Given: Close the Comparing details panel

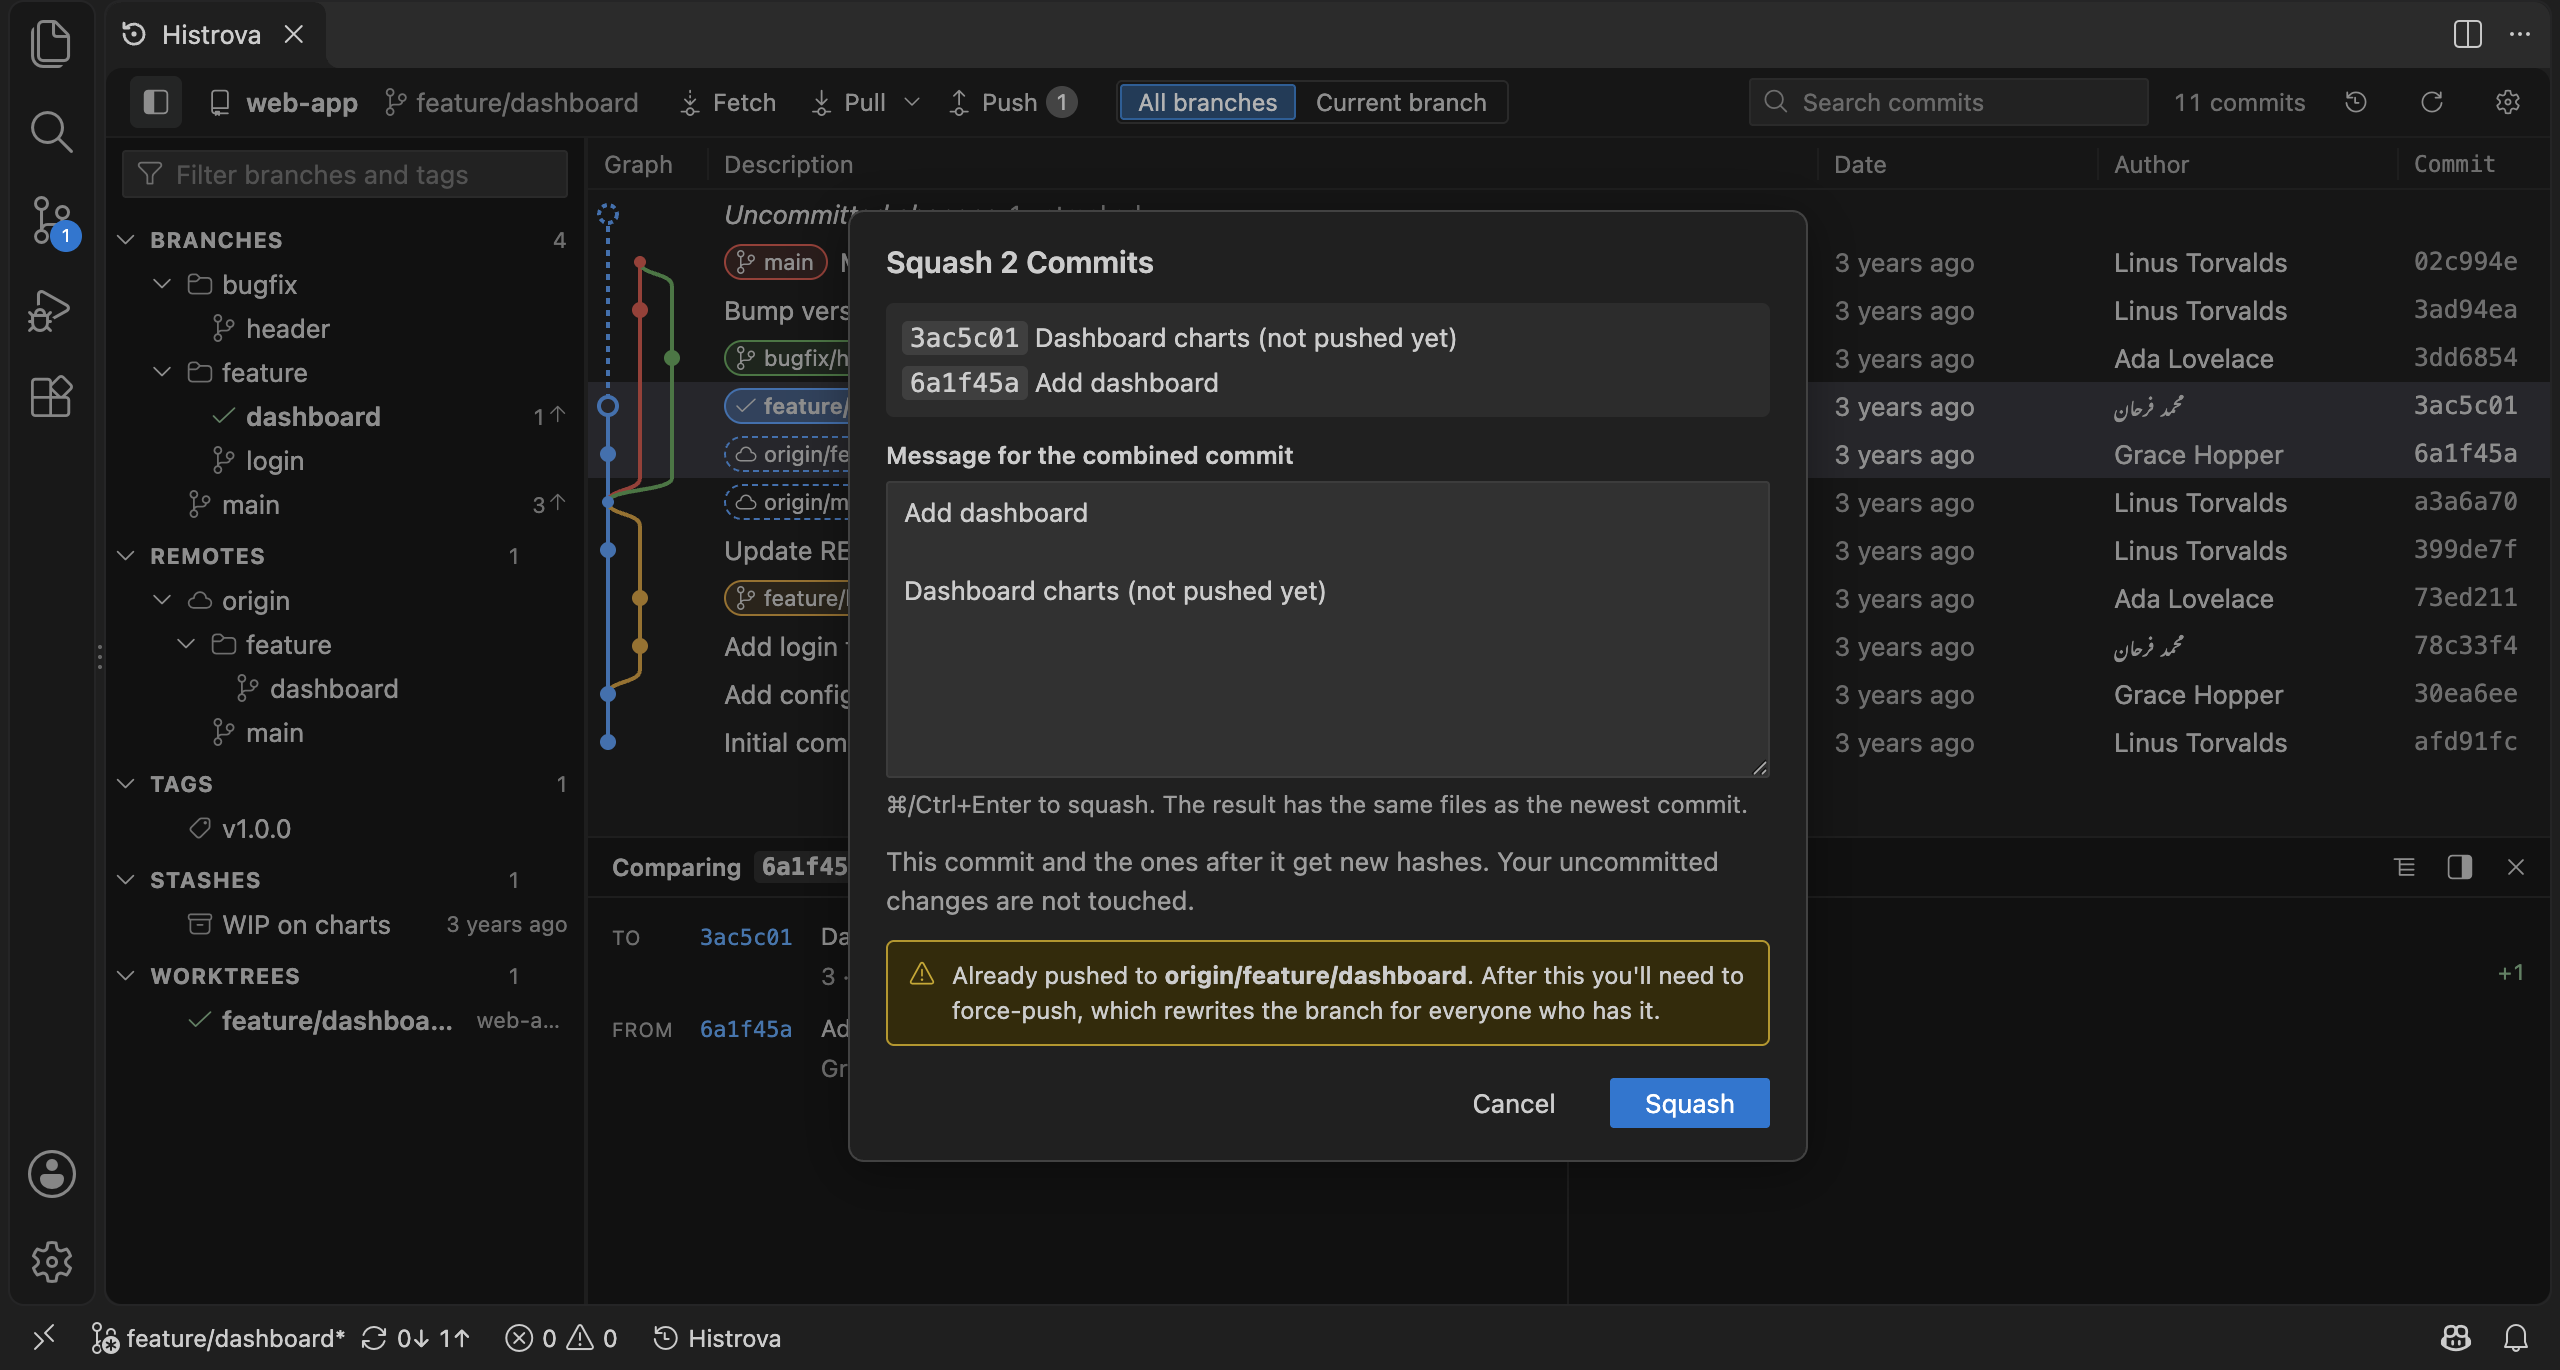Looking at the screenshot, I should point(2515,867).
